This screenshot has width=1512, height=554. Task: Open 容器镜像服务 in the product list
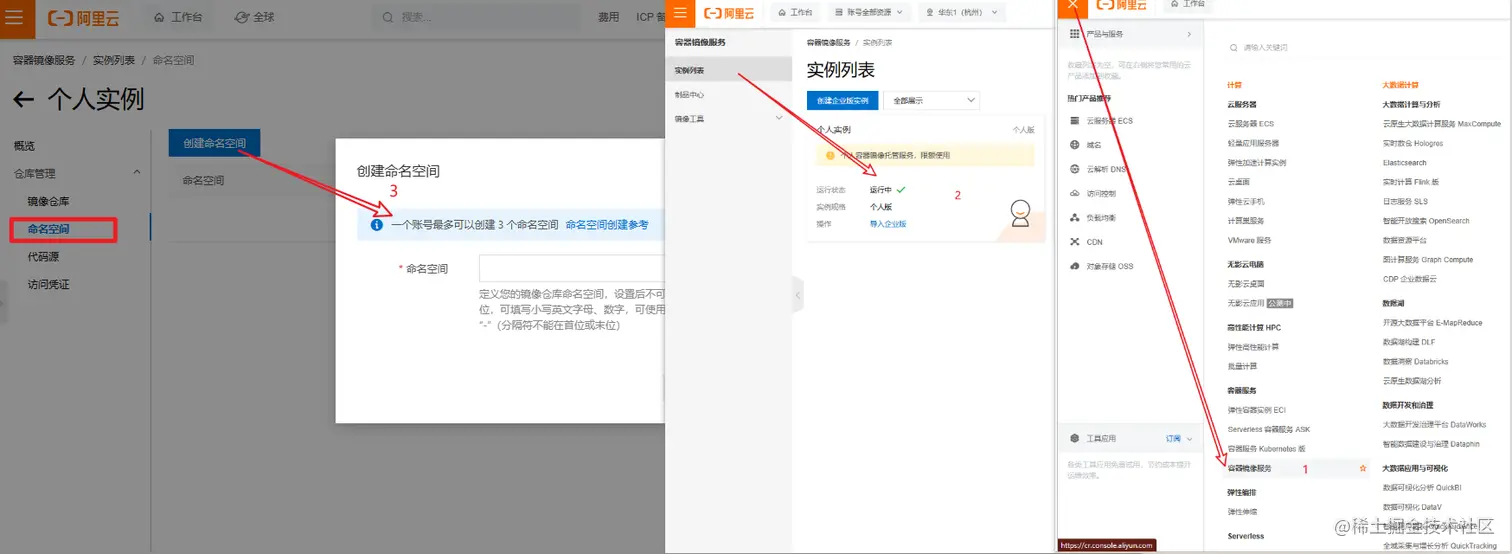(x=1250, y=468)
